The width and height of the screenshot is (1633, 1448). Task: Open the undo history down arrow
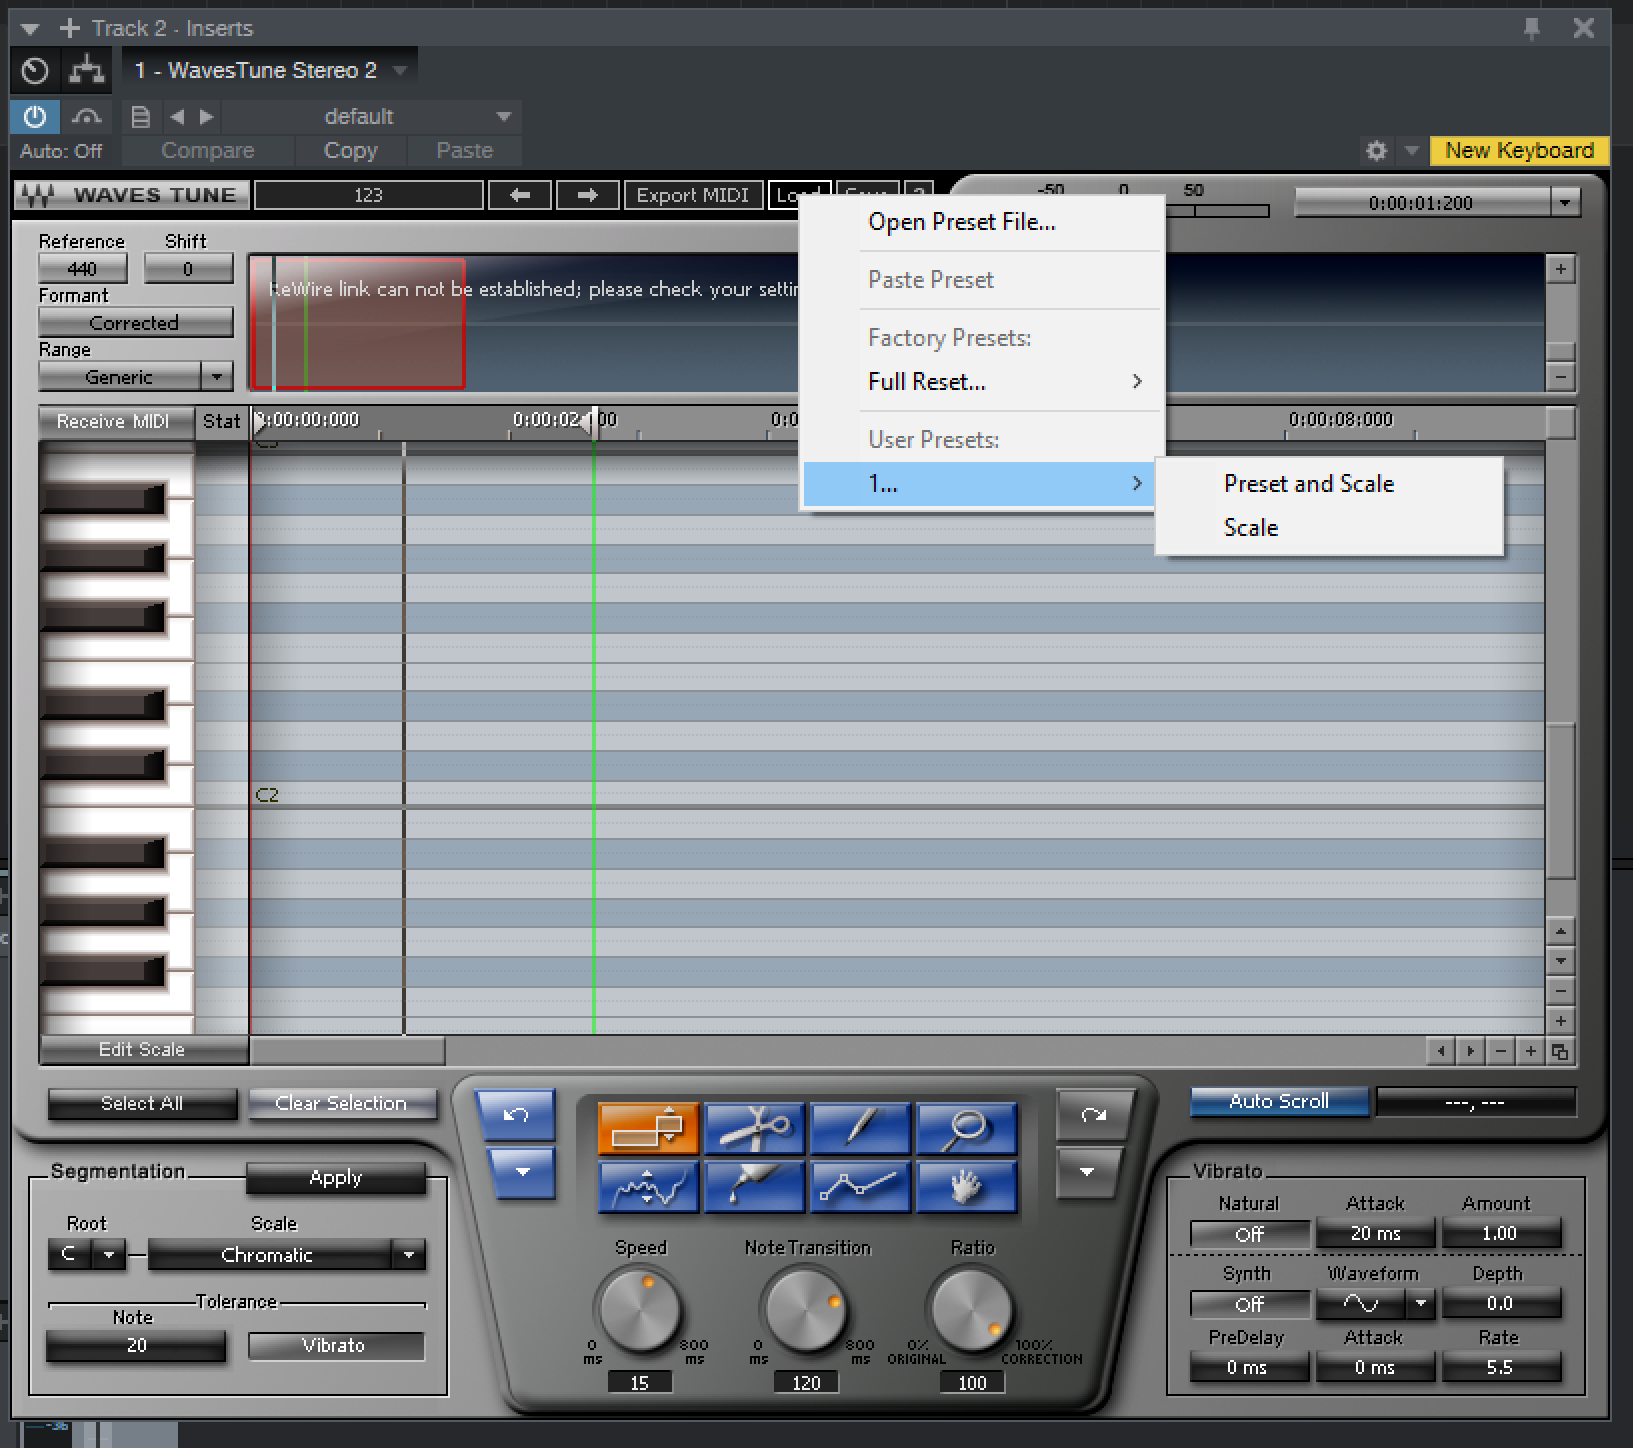(521, 1172)
